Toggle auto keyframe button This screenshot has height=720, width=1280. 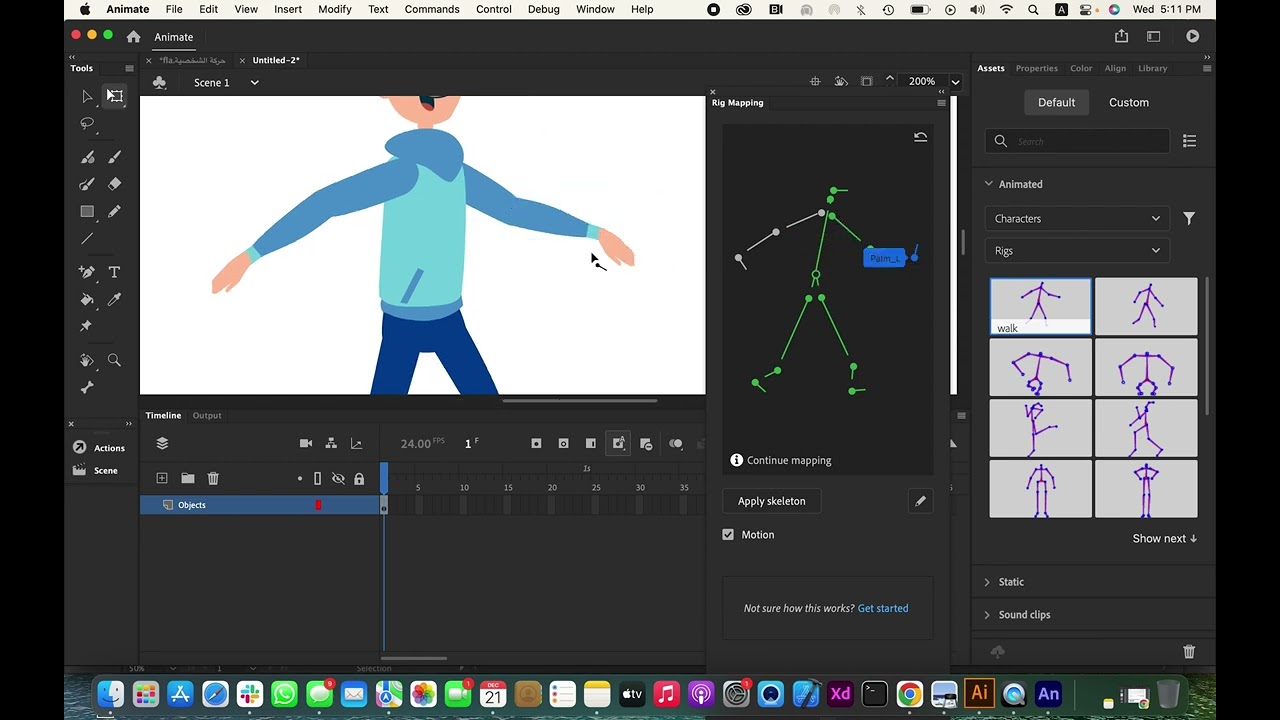click(x=619, y=444)
